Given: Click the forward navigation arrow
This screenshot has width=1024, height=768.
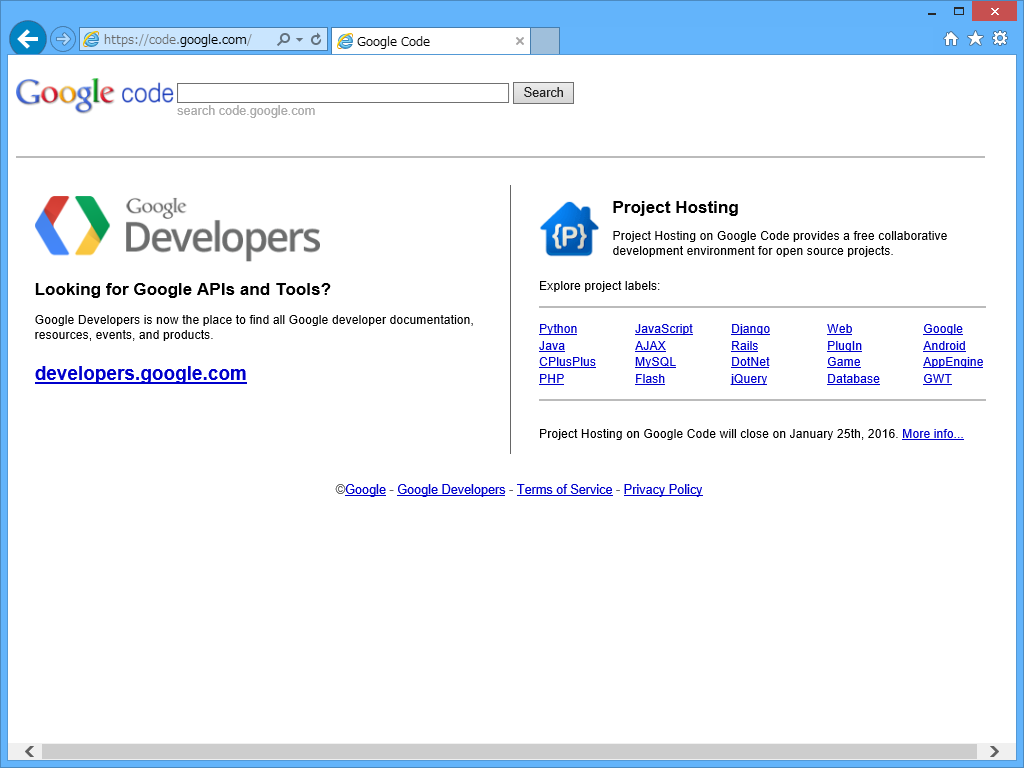Looking at the screenshot, I should coord(62,40).
